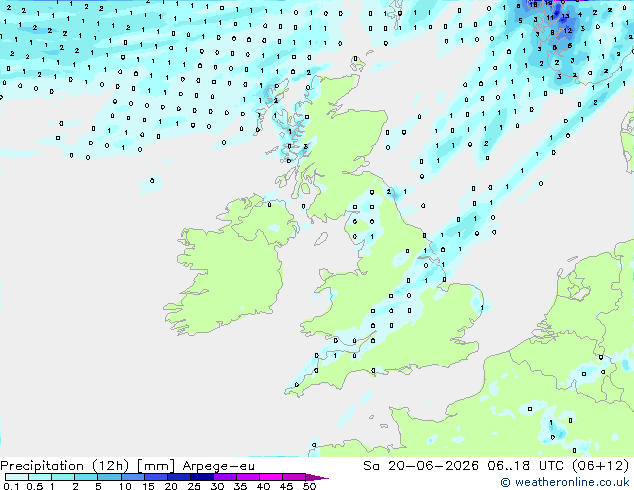
Task: Click the '0.5' legend value label
Action: (x=35, y=486)
